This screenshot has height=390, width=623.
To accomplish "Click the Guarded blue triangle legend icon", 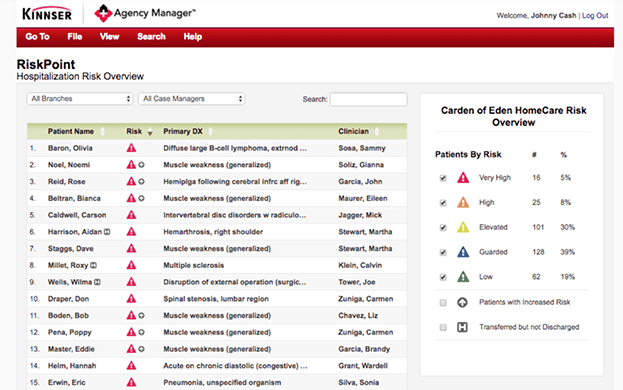I will click(463, 252).
